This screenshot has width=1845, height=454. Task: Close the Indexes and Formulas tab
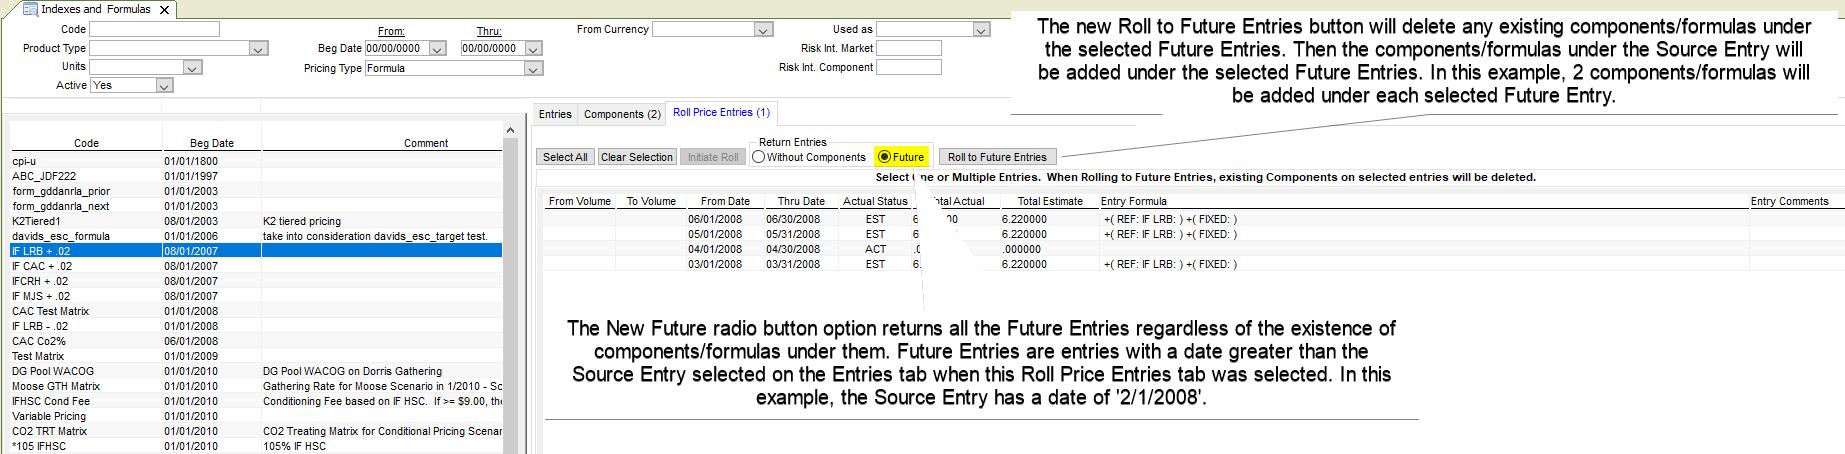(165, 9)
